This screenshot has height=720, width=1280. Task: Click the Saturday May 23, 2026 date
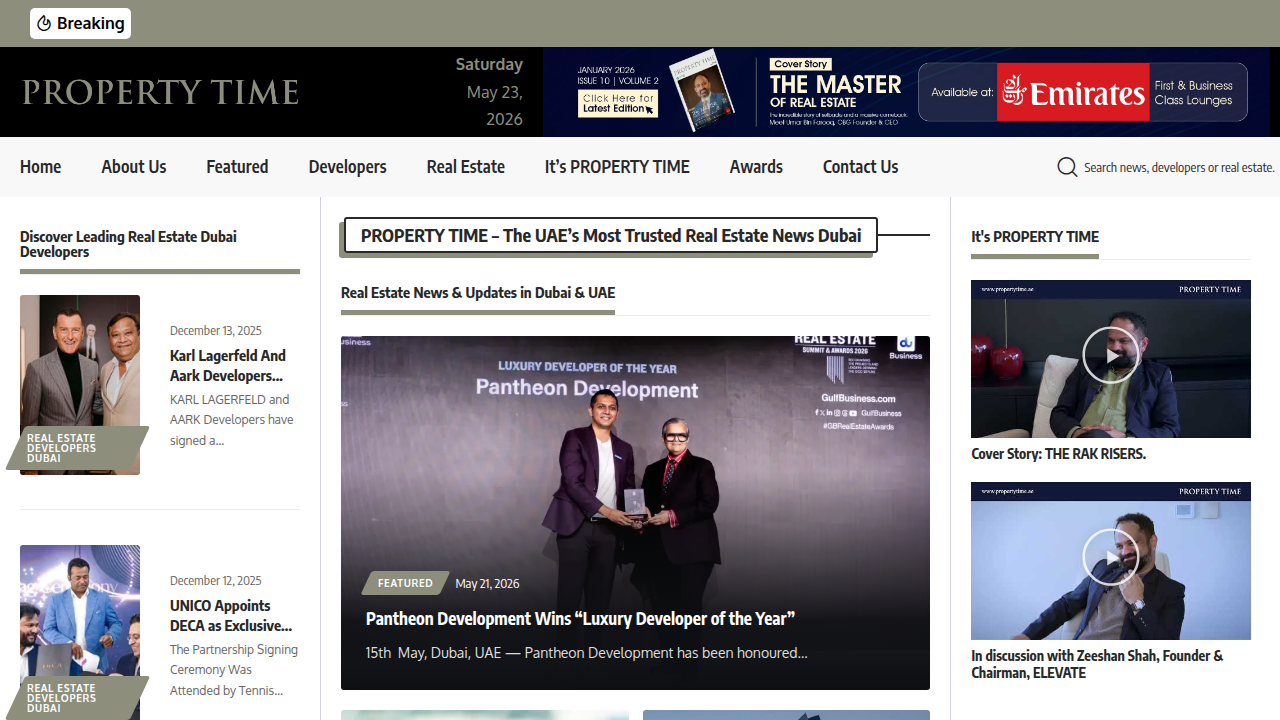[489, 92]
